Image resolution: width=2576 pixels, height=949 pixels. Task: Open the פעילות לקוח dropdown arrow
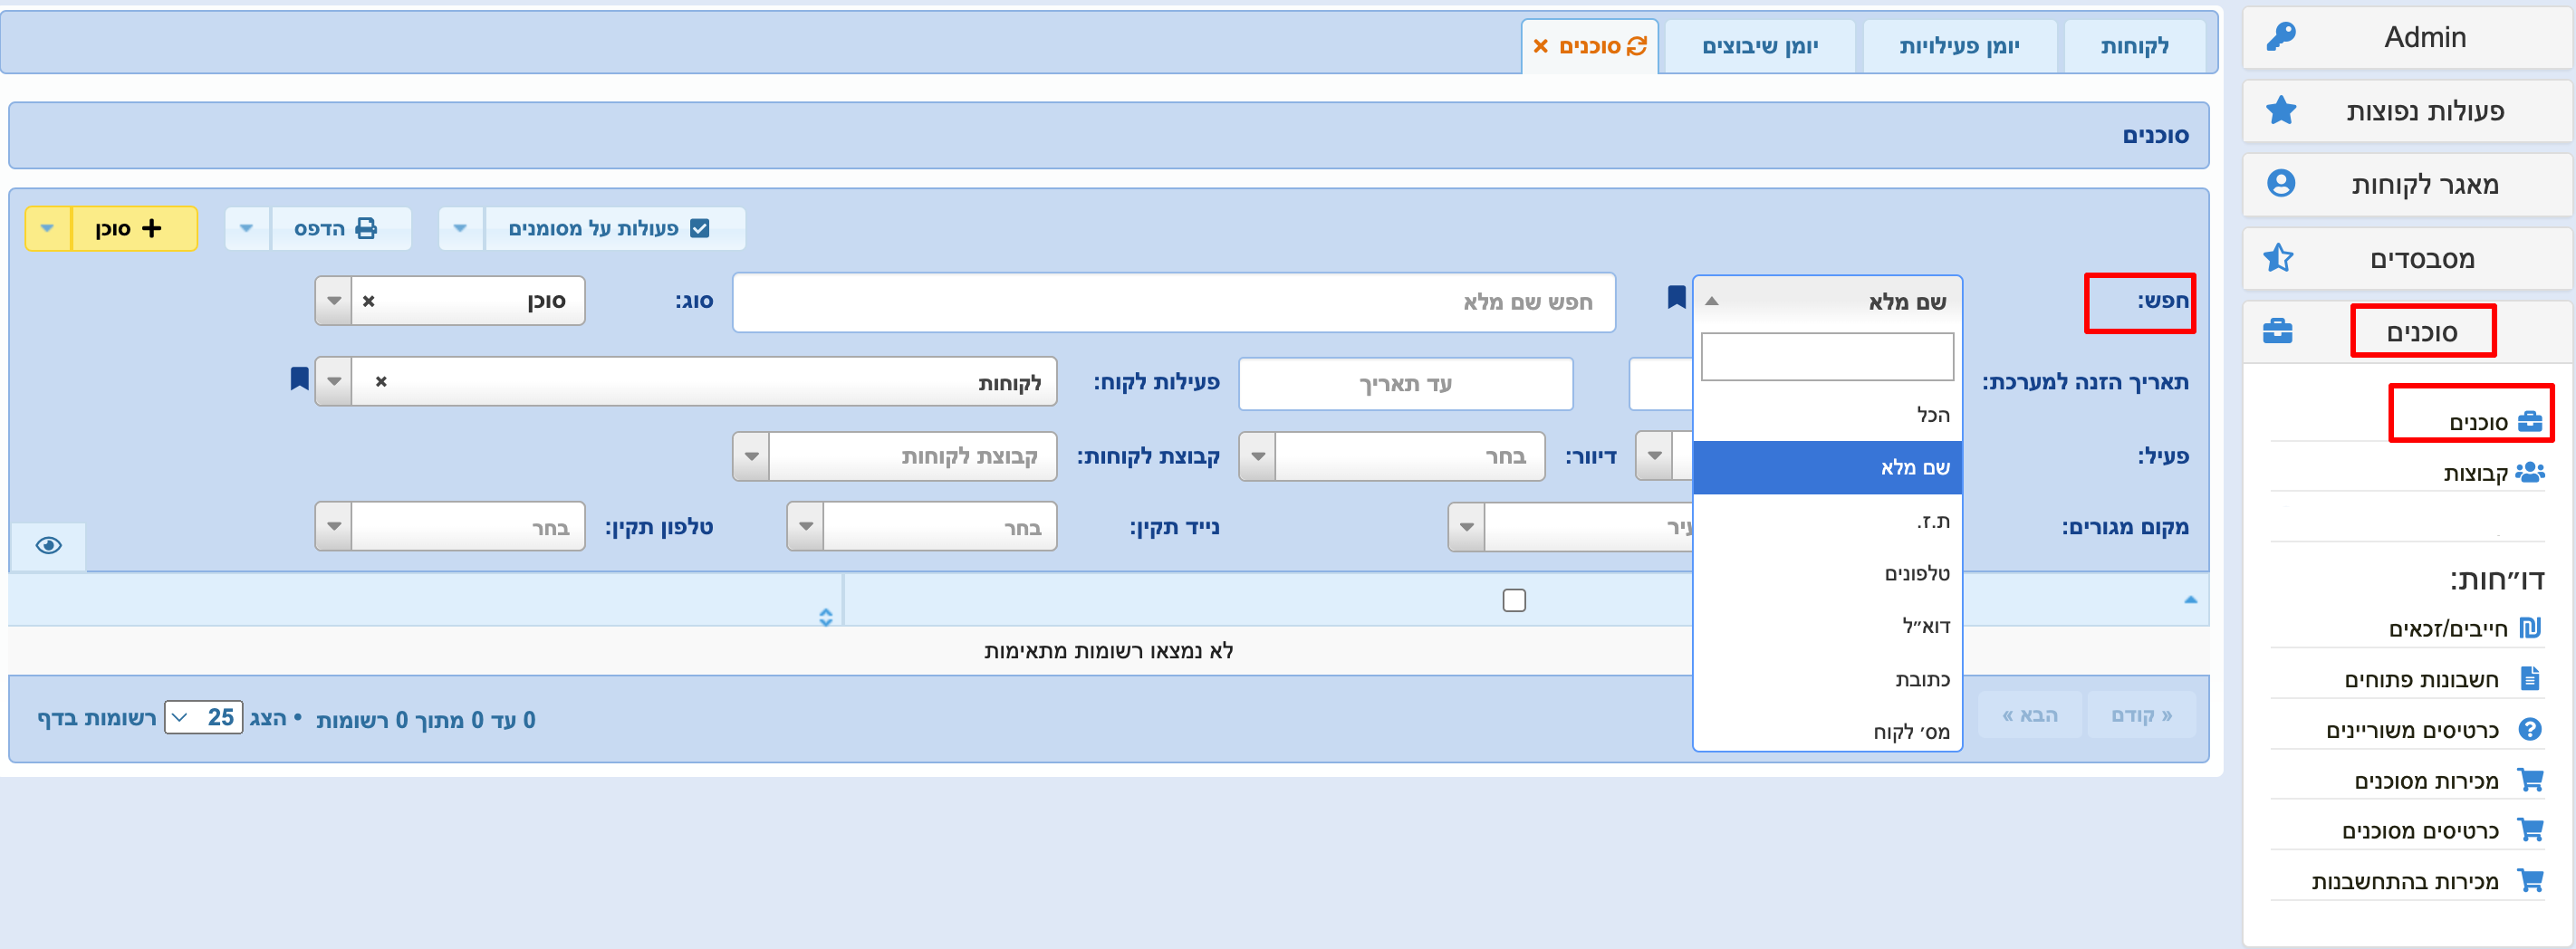point(334,381)
